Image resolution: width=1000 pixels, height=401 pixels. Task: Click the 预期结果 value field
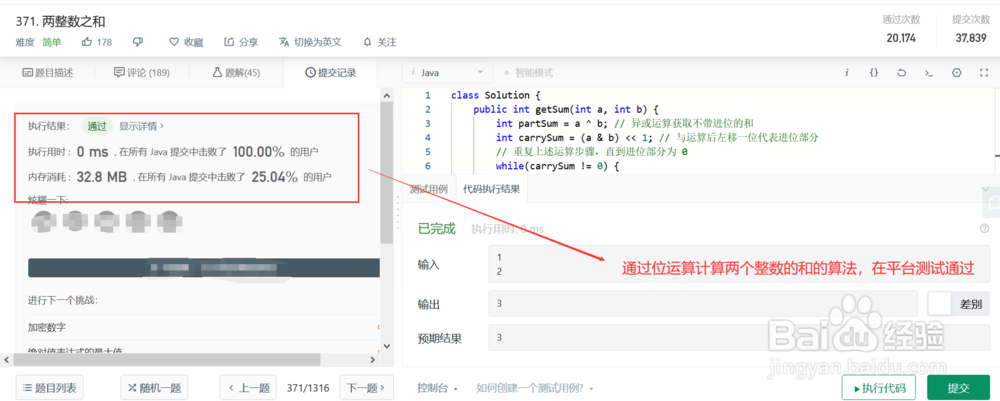coord(739,337)
